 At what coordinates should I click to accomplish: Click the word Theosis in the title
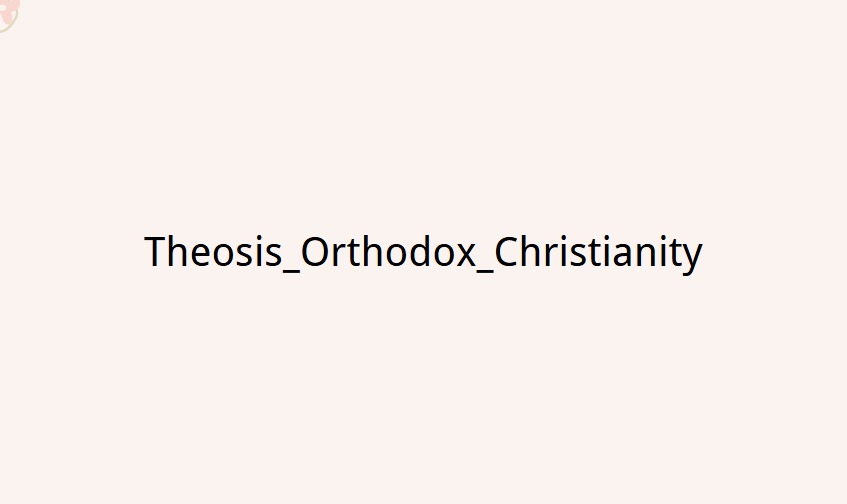click(x=213, y=251)
